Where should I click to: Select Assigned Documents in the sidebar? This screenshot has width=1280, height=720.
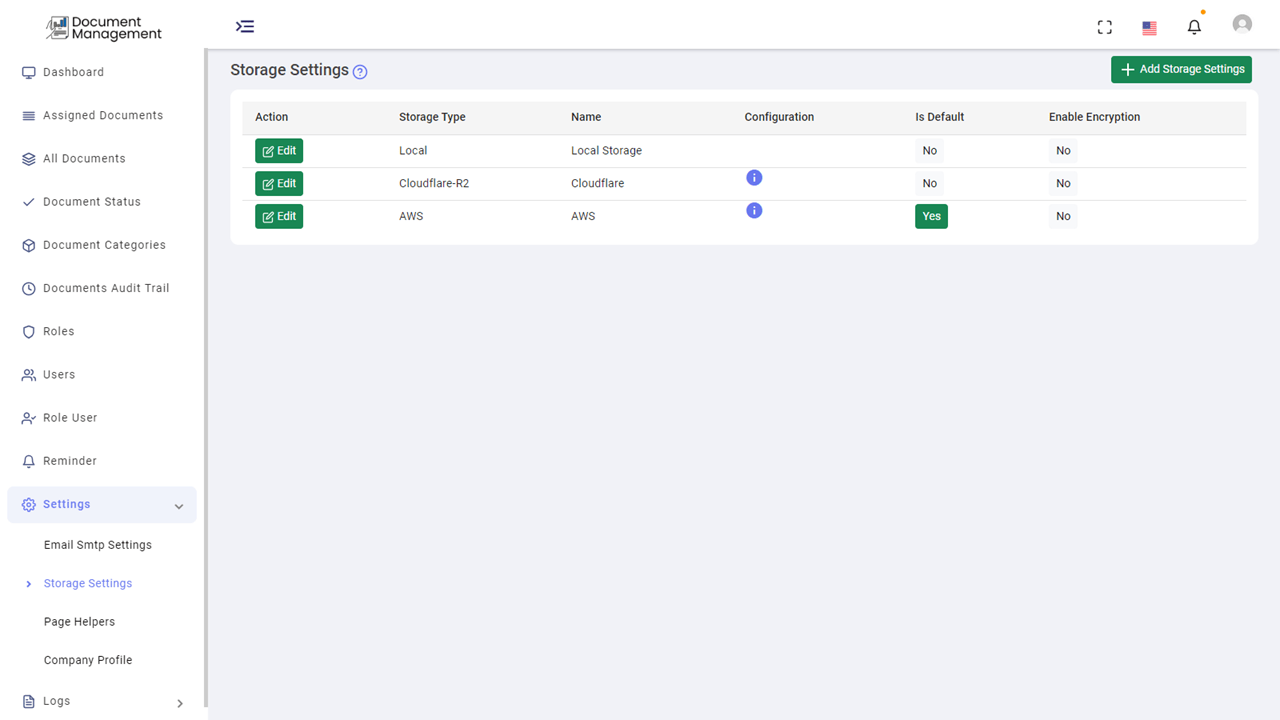[x=103, y=115]
